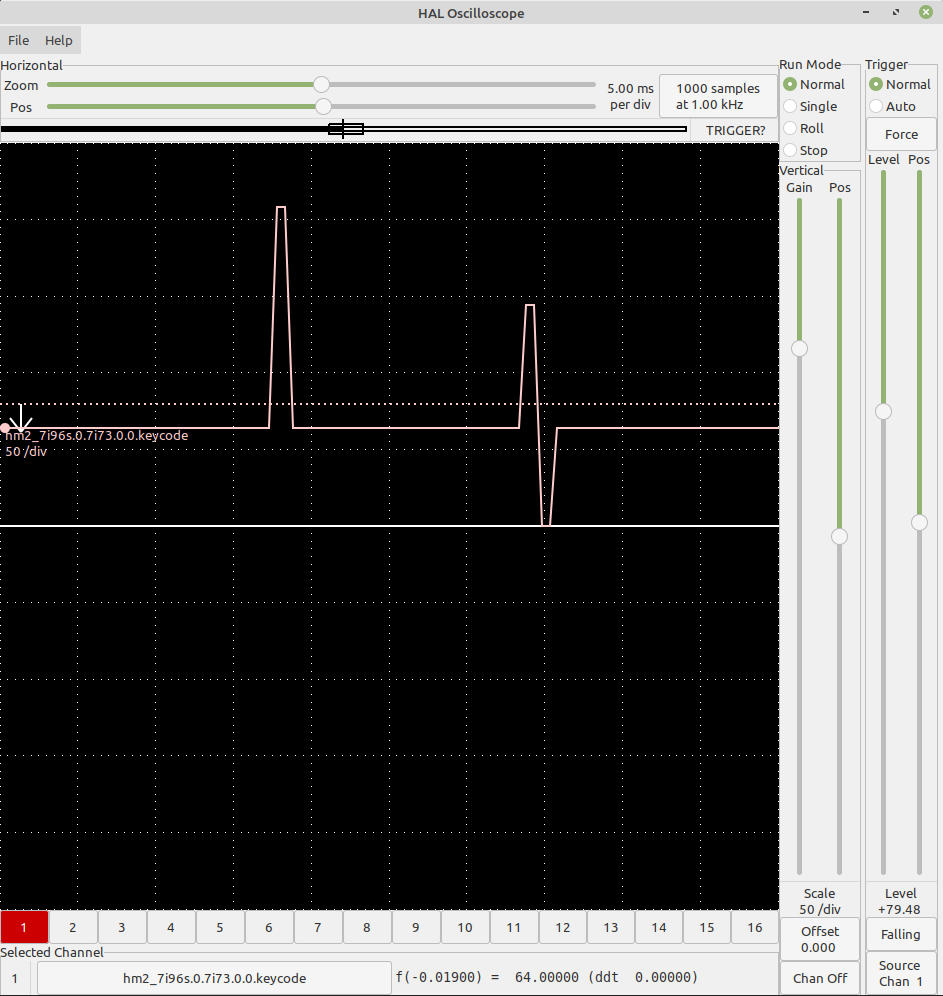Select channel 9 button
Viewport: 943px width, 996px height.
(415, 927)
